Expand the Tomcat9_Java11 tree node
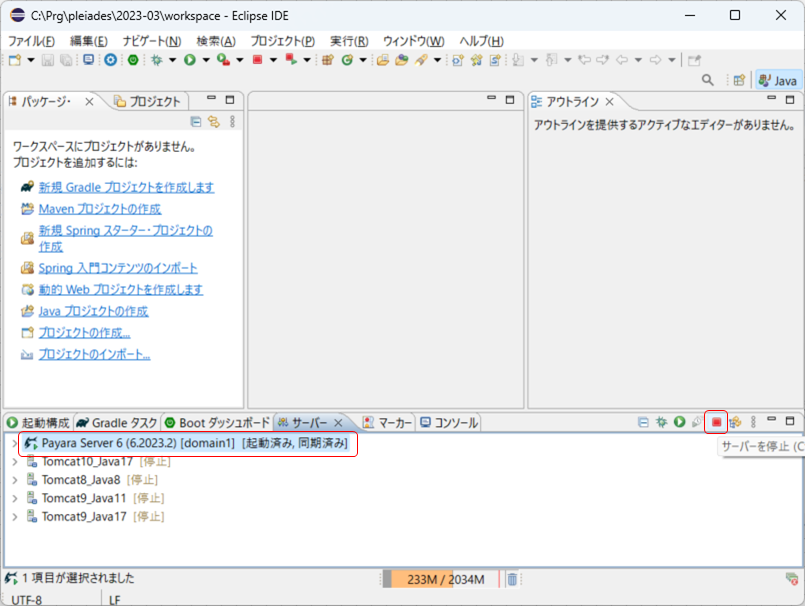 (x=14, y=498)
